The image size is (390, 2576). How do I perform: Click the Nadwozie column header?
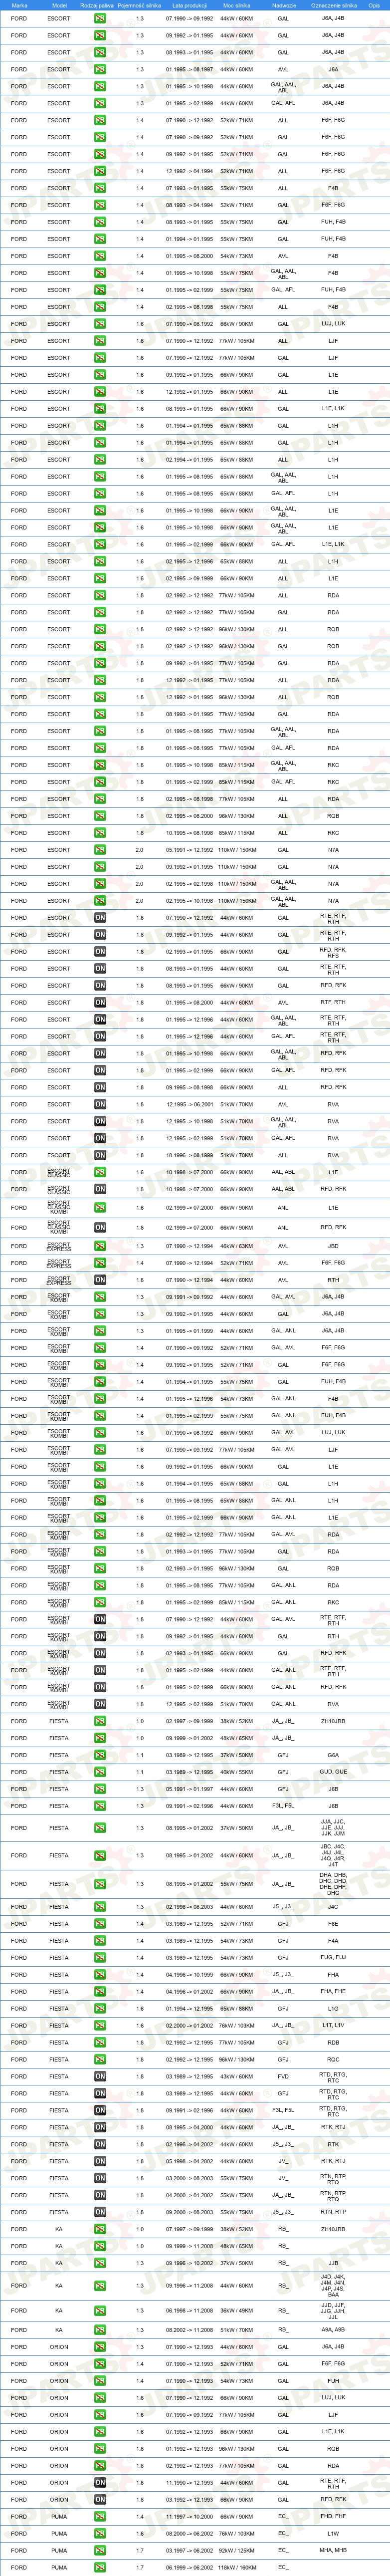point(283,5)
